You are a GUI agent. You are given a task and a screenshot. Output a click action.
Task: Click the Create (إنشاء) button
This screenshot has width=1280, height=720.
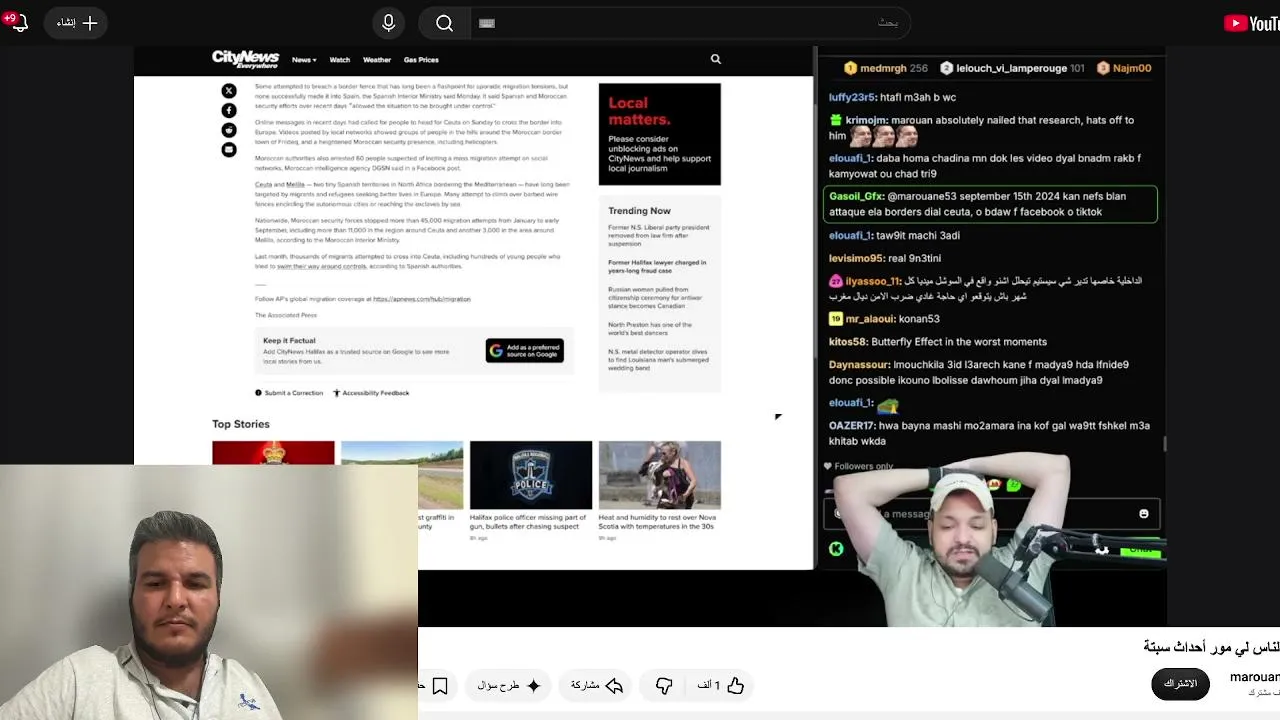point(77,23)
